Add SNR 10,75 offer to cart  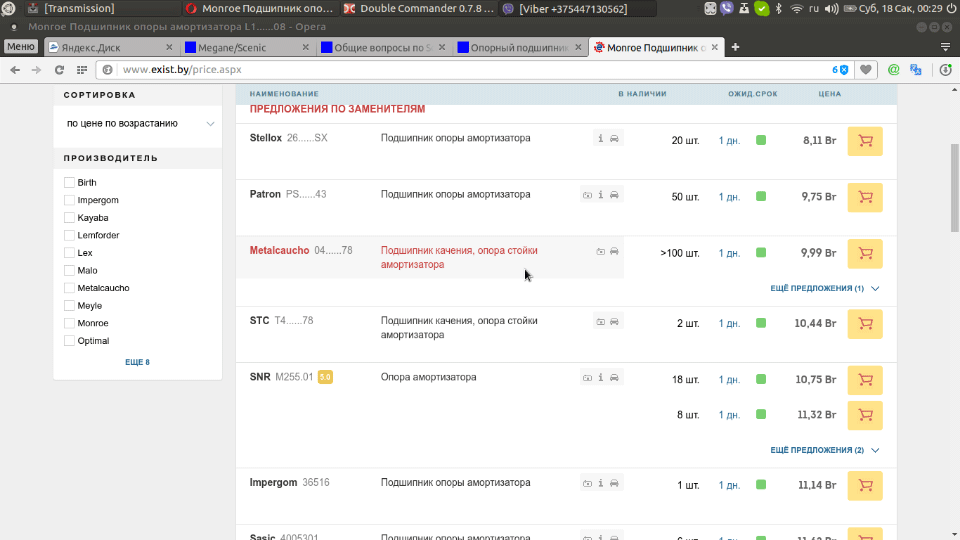coord(865,380)
